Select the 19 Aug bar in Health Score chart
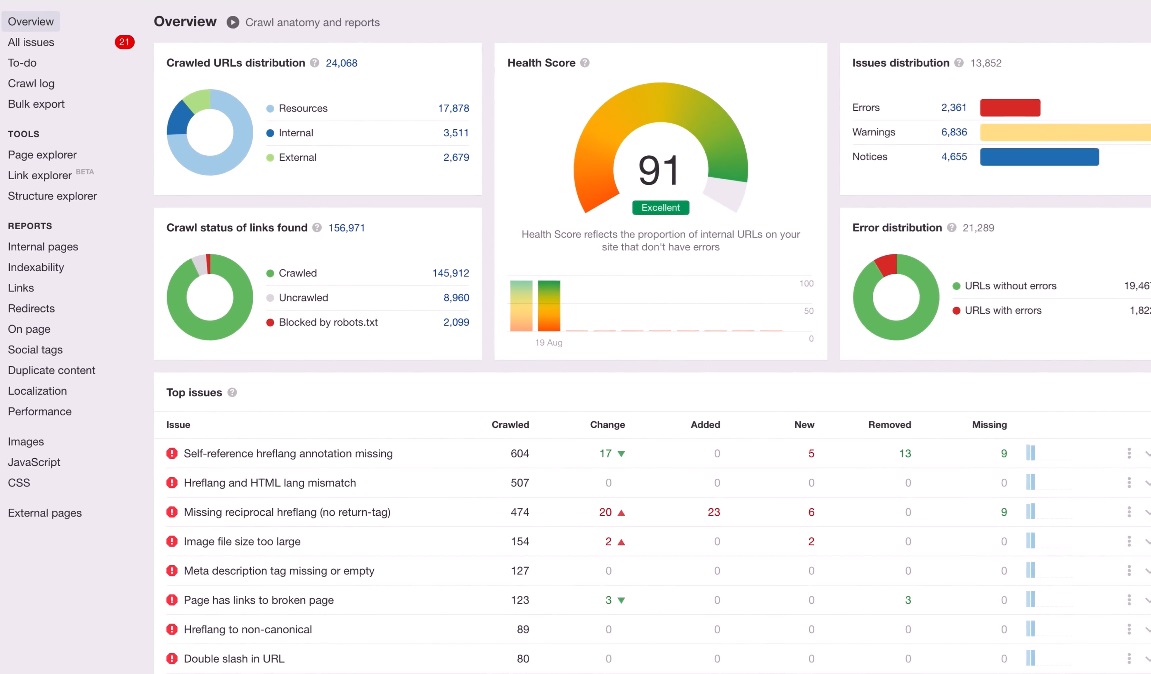The height and width of the screenshot is (674, 1151). point(548,305)
